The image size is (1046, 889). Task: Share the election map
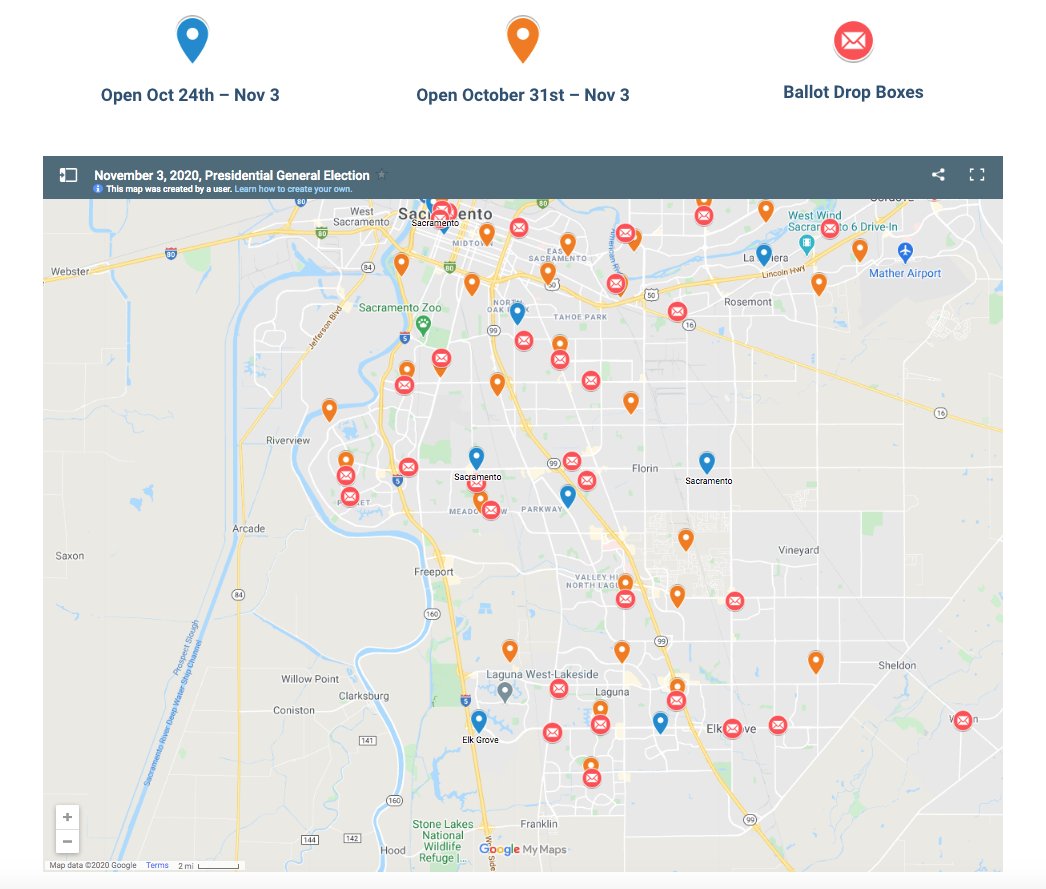(938, 175)
